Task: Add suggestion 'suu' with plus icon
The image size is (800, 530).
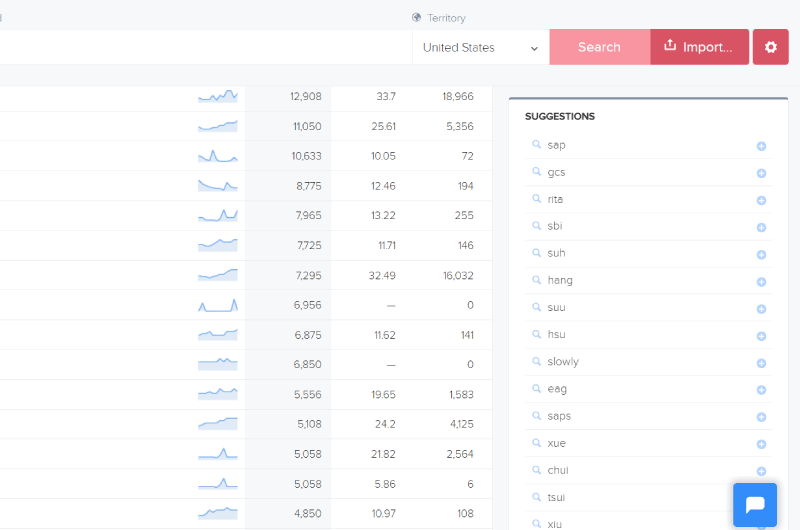Action: tap(761, 309)
